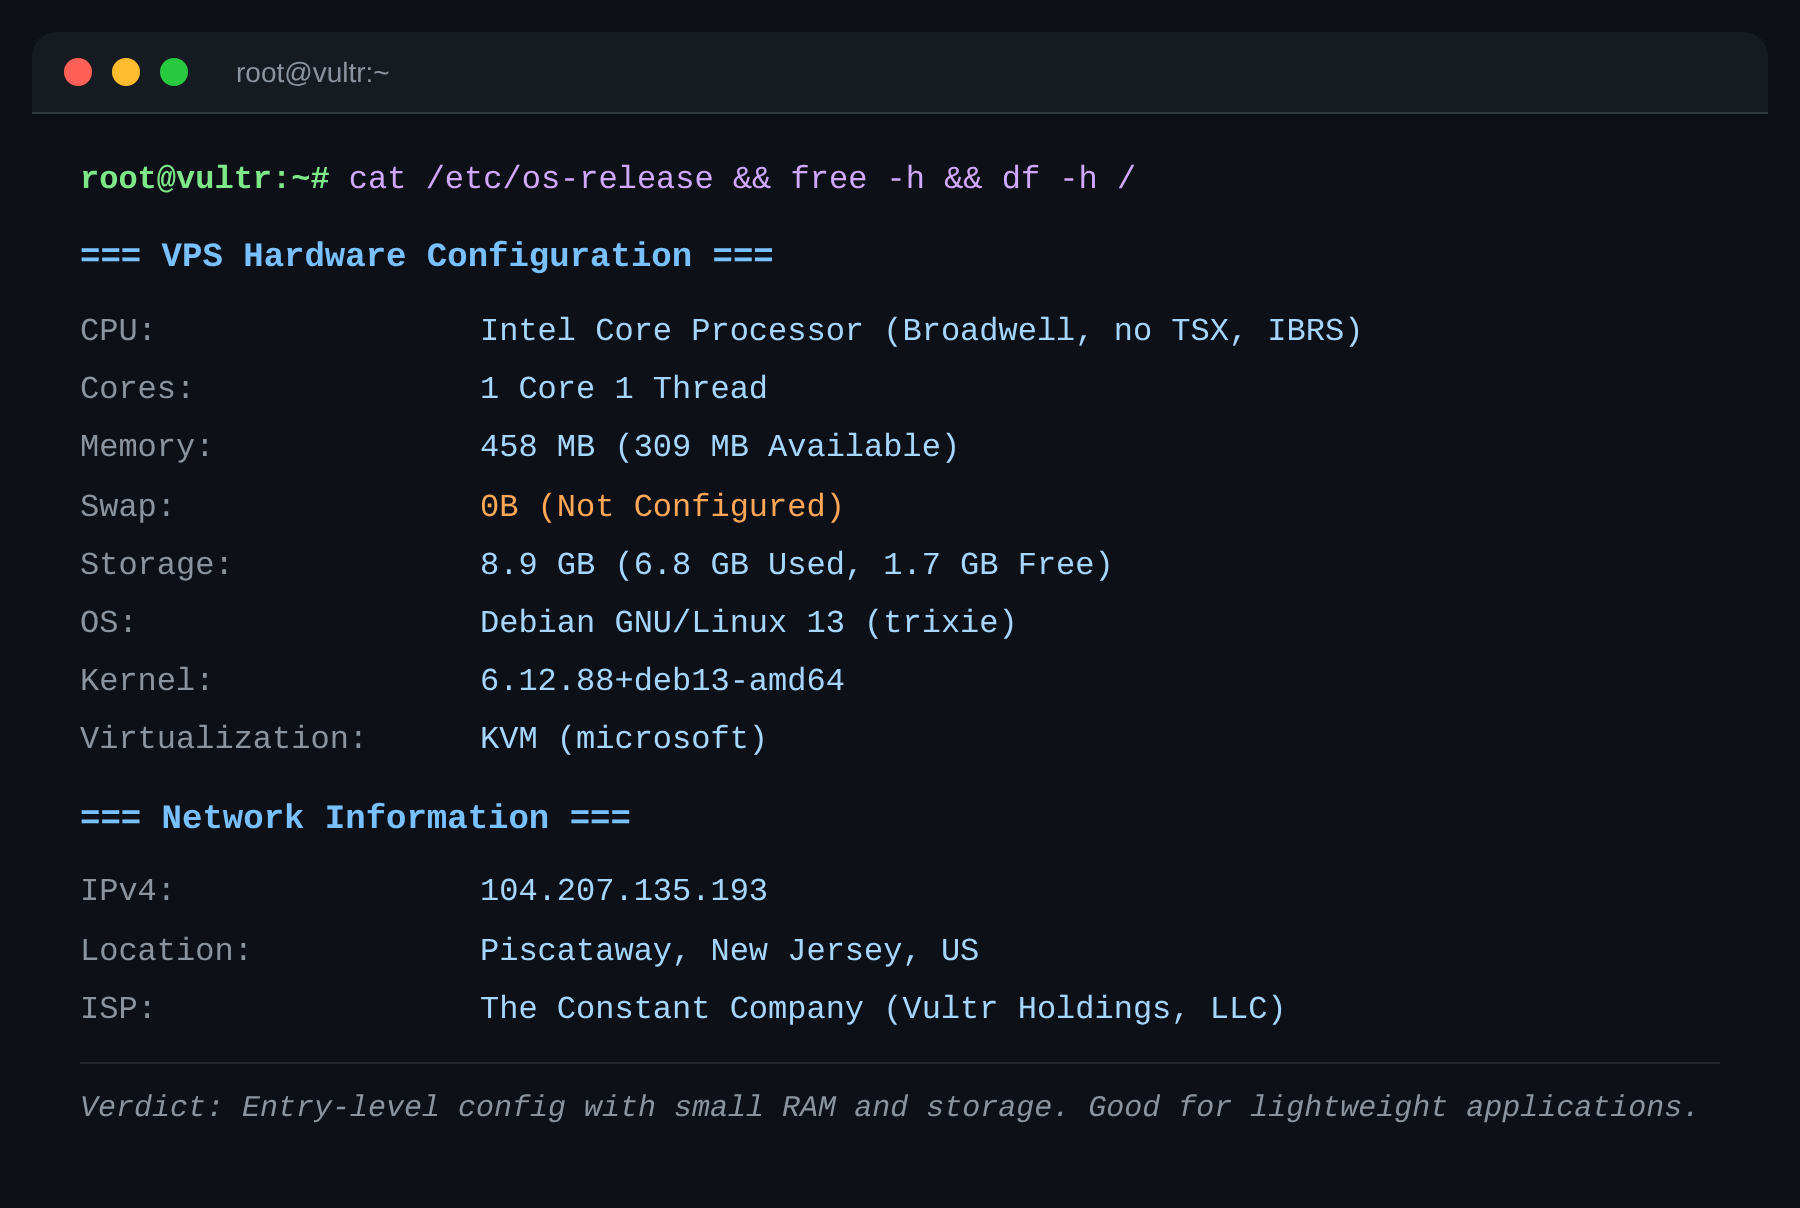Select the KVM (microsoft) value
The image size is (1800, 1208).
tap(623, 738)
